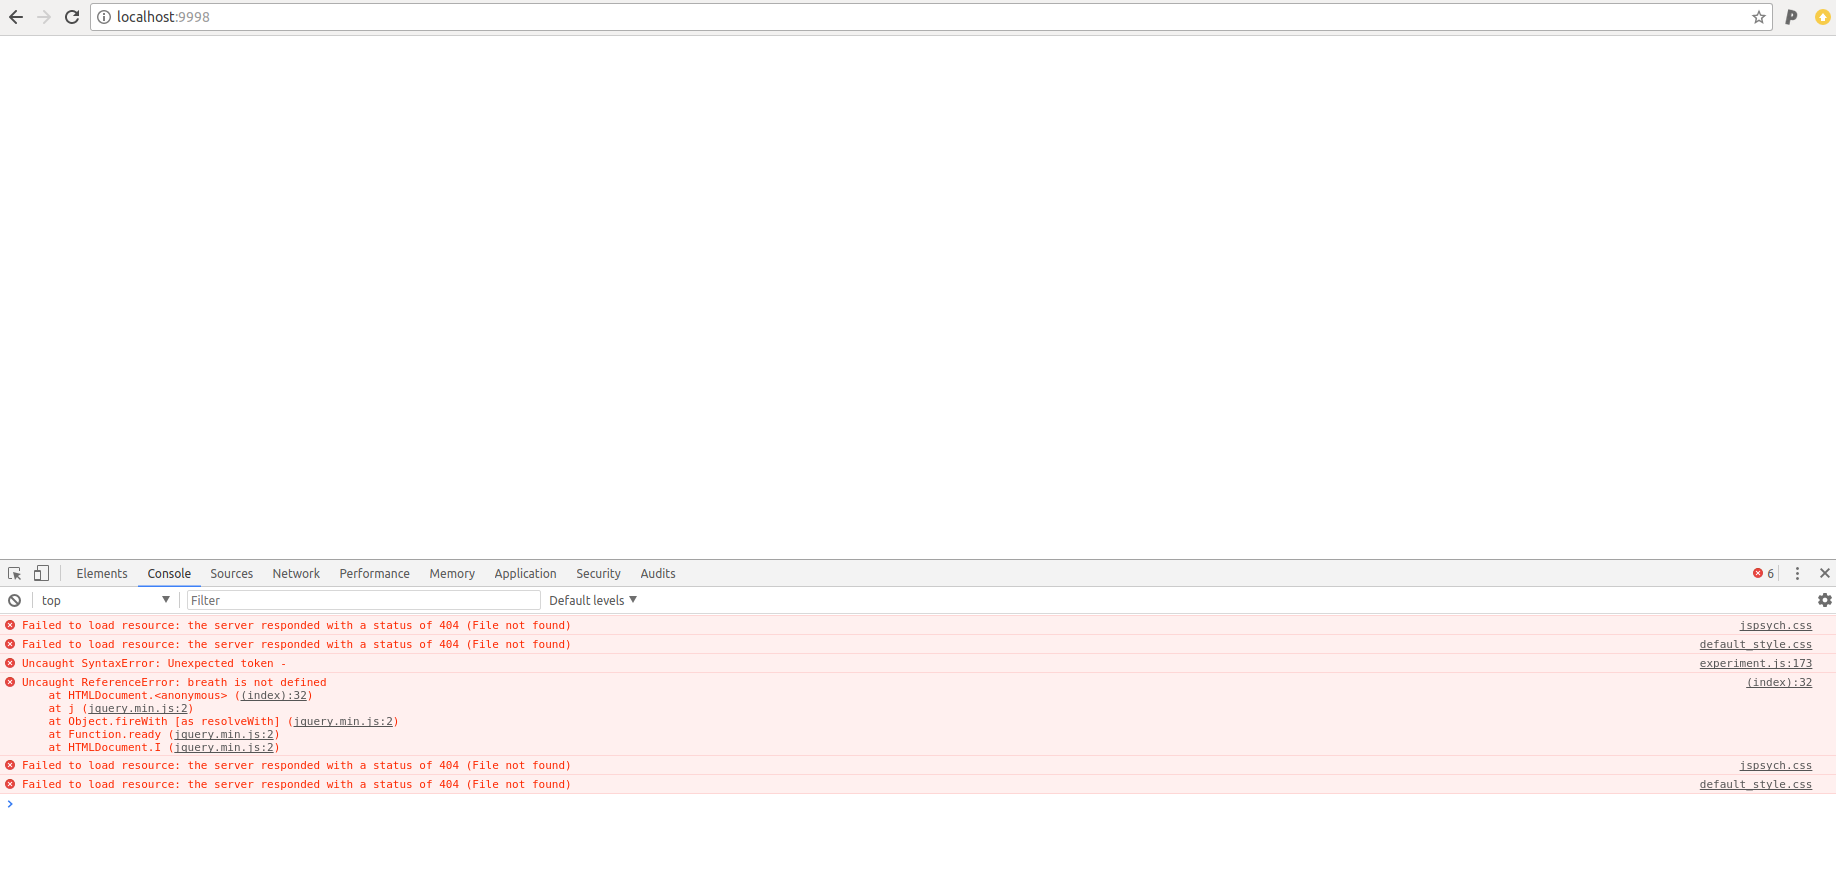
Task: Reload the localhost page
Action: (x=72, y=17)
